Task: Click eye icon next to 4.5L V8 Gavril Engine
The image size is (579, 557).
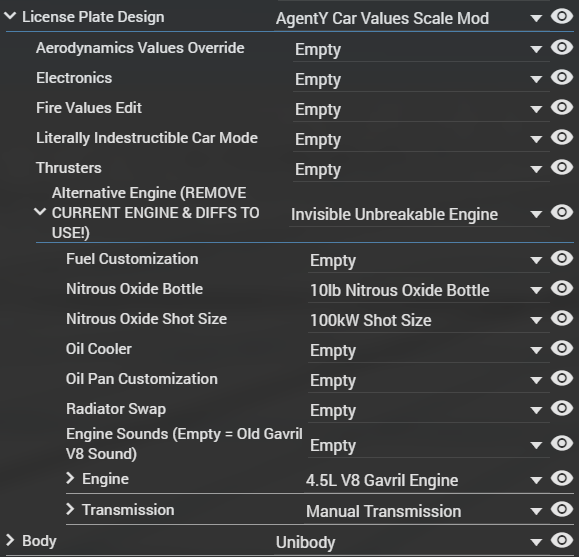Action: click(562, 478)
